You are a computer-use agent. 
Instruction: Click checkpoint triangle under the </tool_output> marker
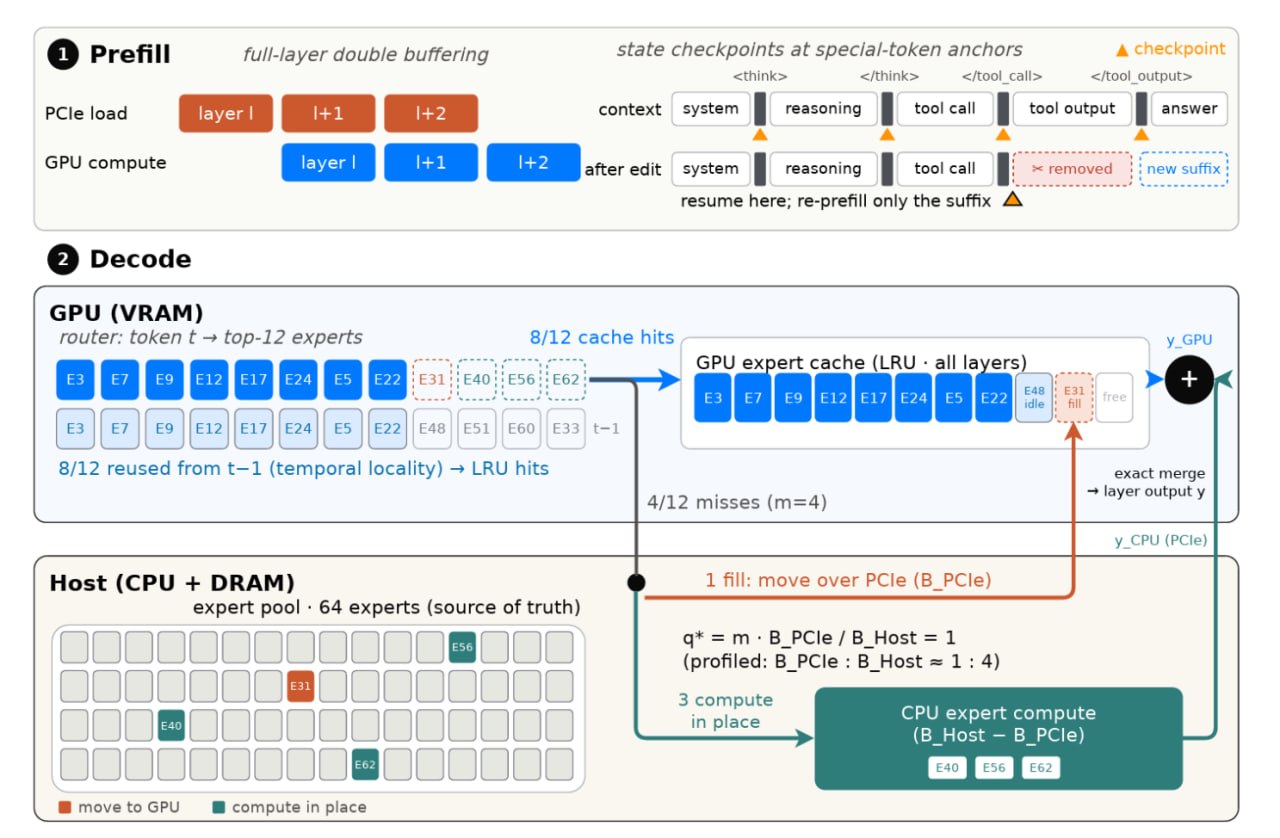click(x=1141, y=134)
